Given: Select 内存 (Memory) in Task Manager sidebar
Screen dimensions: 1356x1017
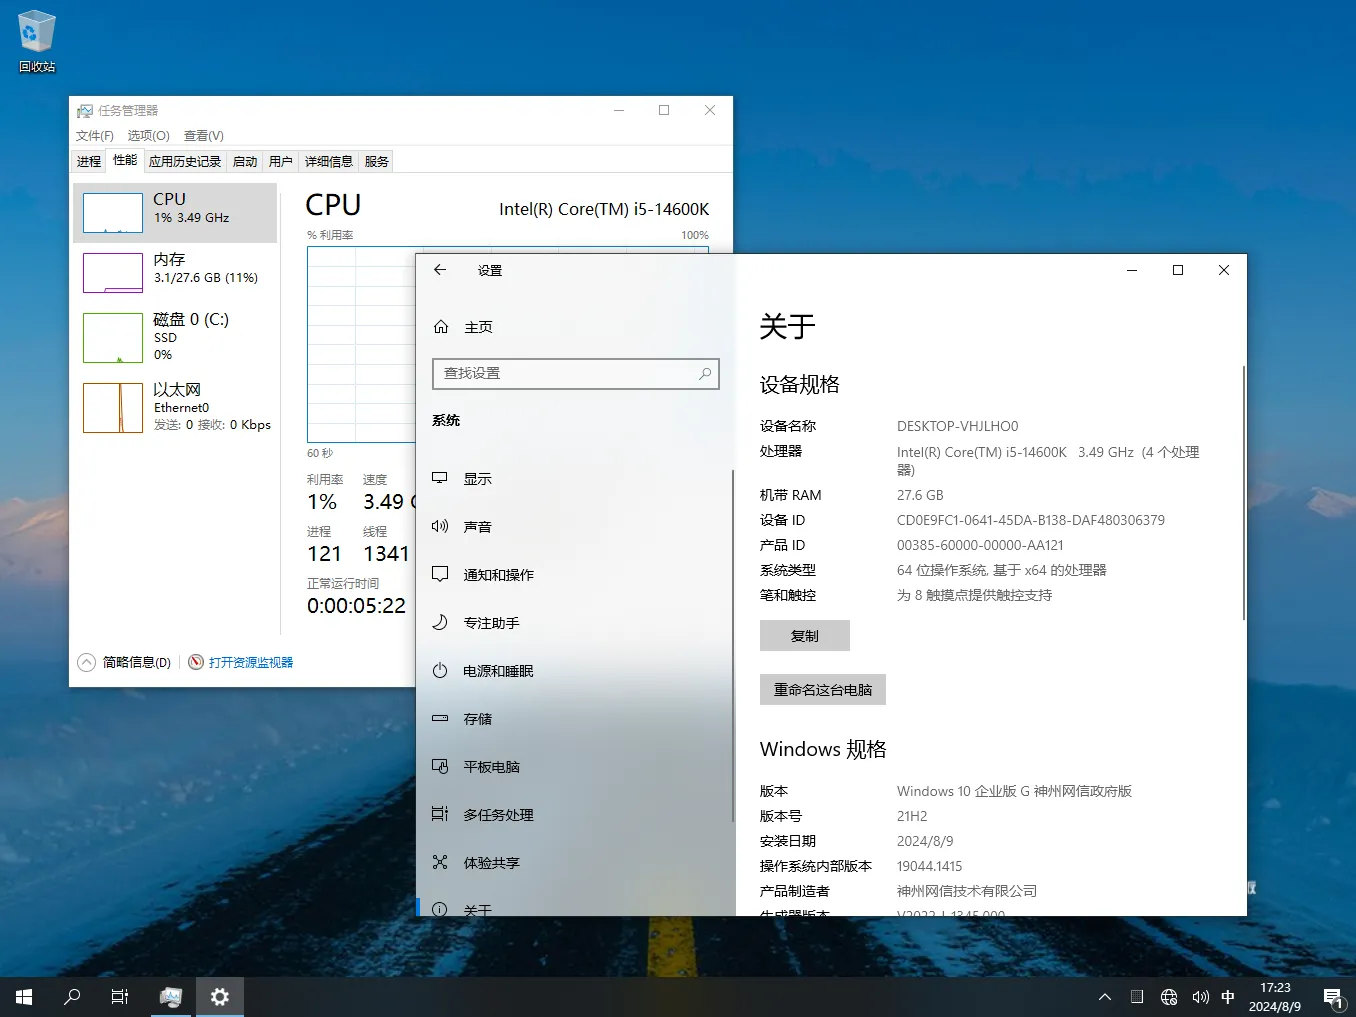Looking at the screenshot, I should [x=175, y=272].
